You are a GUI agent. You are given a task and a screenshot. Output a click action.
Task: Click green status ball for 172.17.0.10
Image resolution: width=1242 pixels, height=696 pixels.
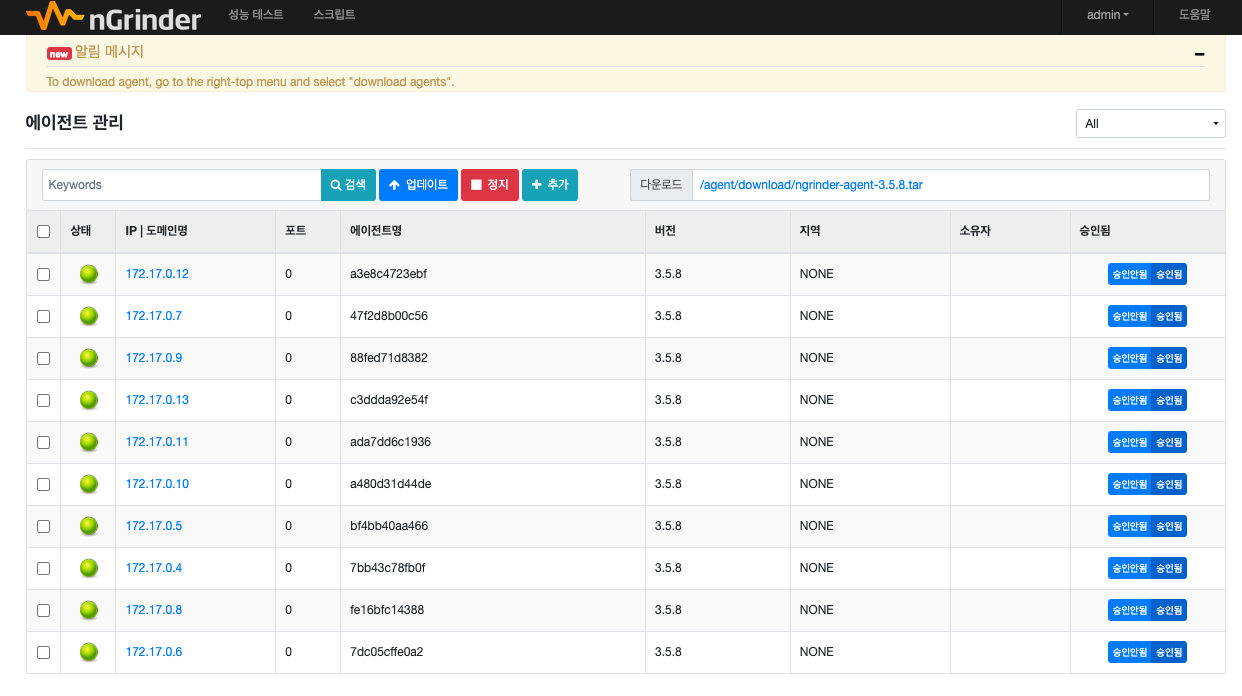(x=89, y=484)
